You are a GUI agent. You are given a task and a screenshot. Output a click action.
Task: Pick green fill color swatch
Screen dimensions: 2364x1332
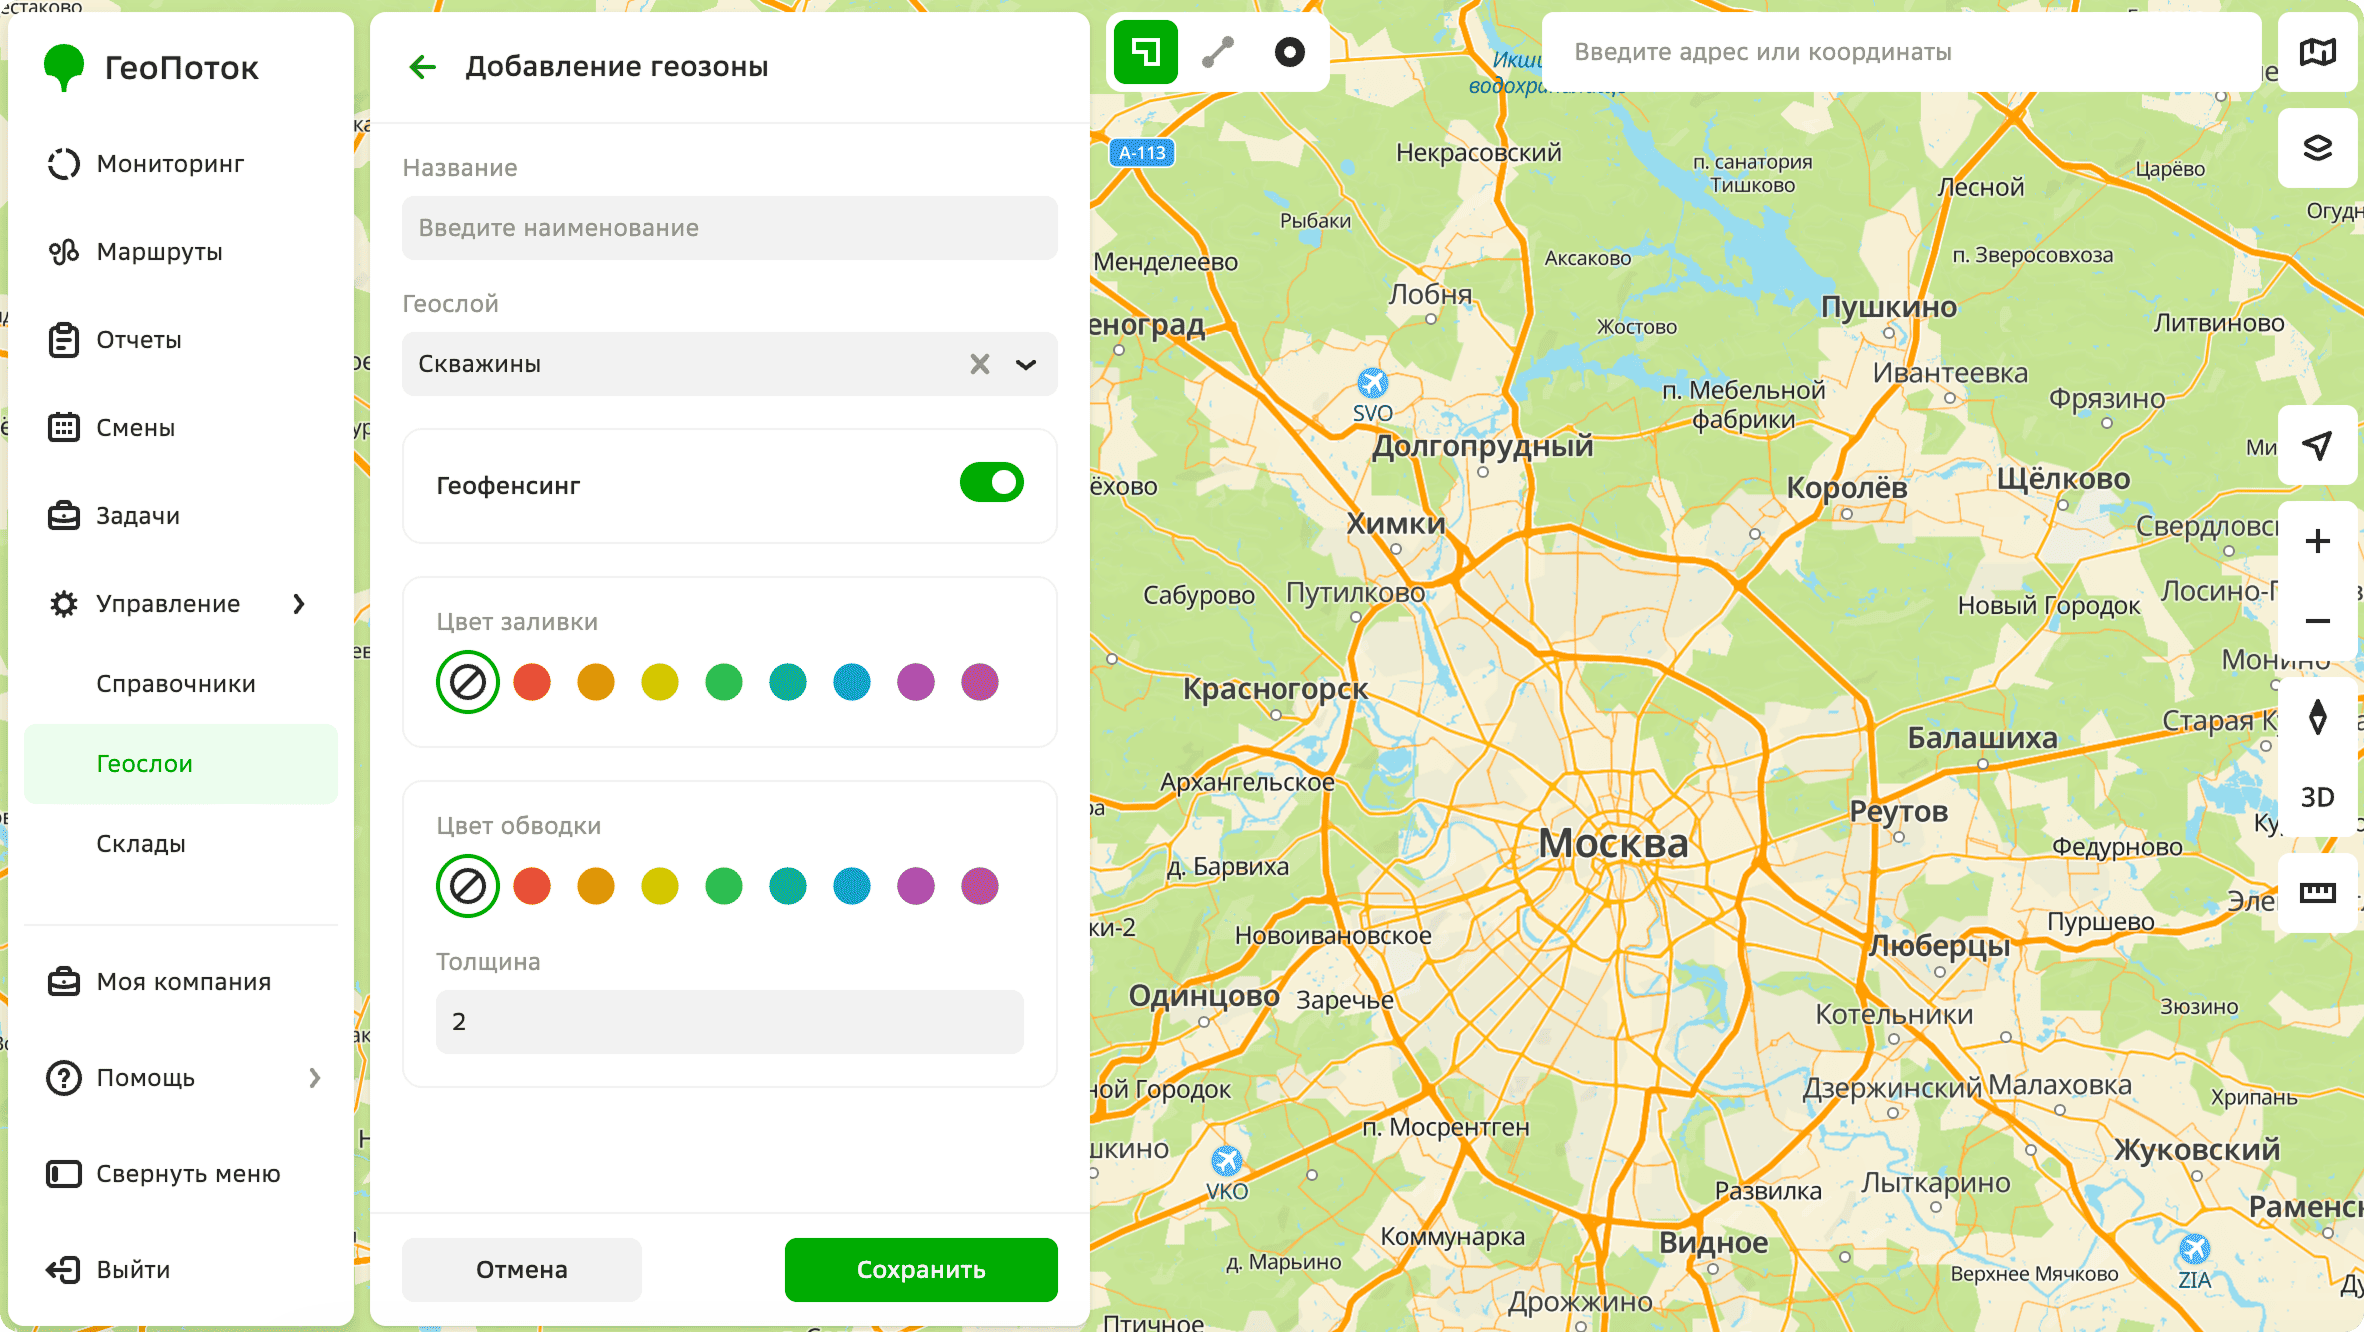pyautogui.click(x=724, y=682)
